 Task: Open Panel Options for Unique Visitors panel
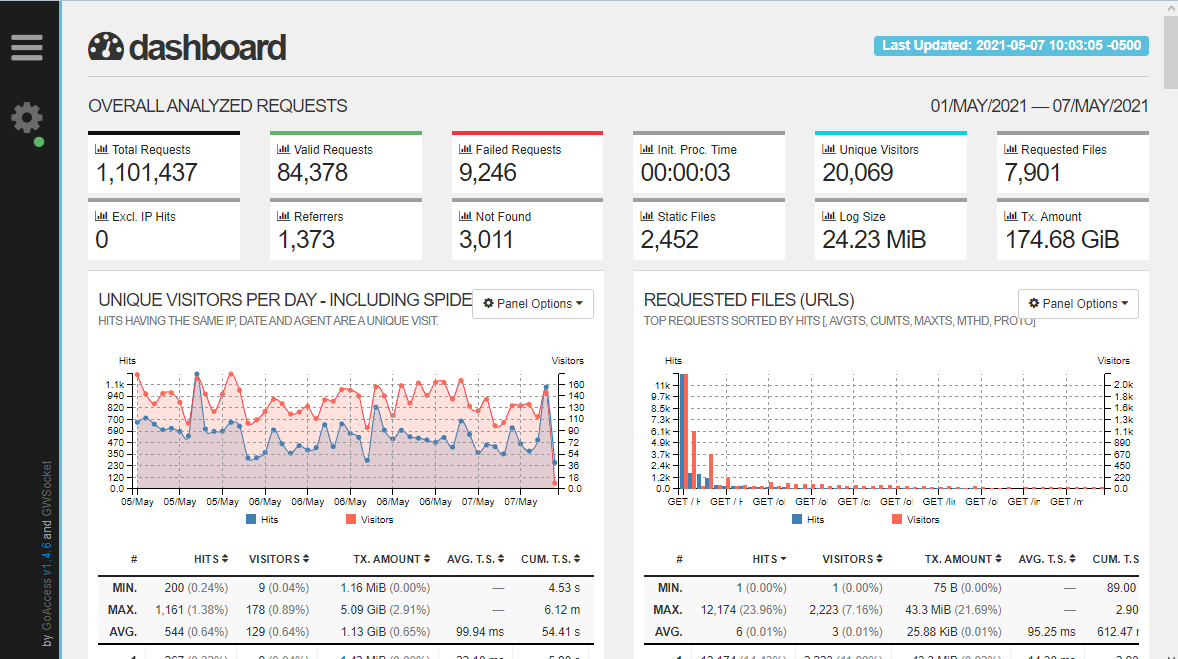pyautogui.click(x=533, y=304)
